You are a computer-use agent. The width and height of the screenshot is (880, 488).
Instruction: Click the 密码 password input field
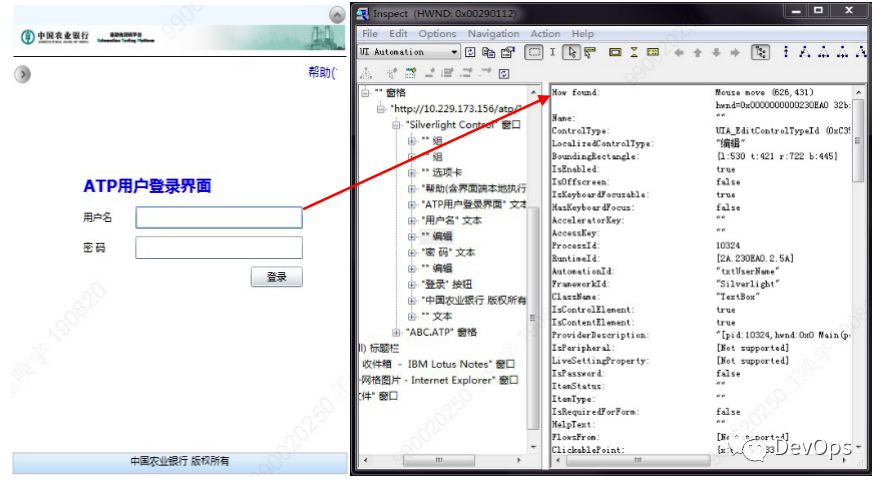point(219,247)
